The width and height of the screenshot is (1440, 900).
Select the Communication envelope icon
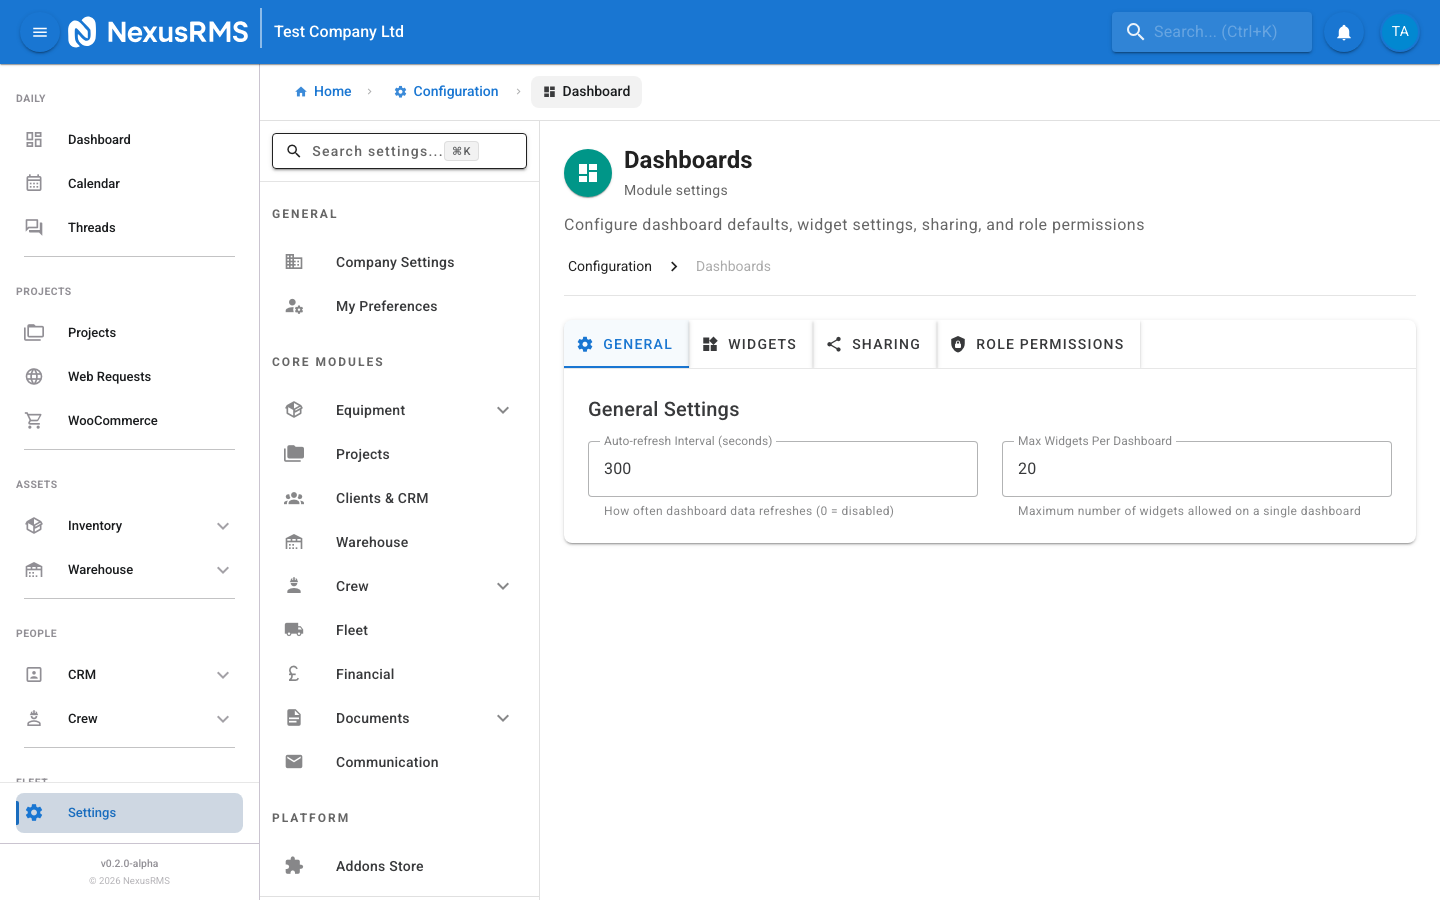[x=293, y=761]
